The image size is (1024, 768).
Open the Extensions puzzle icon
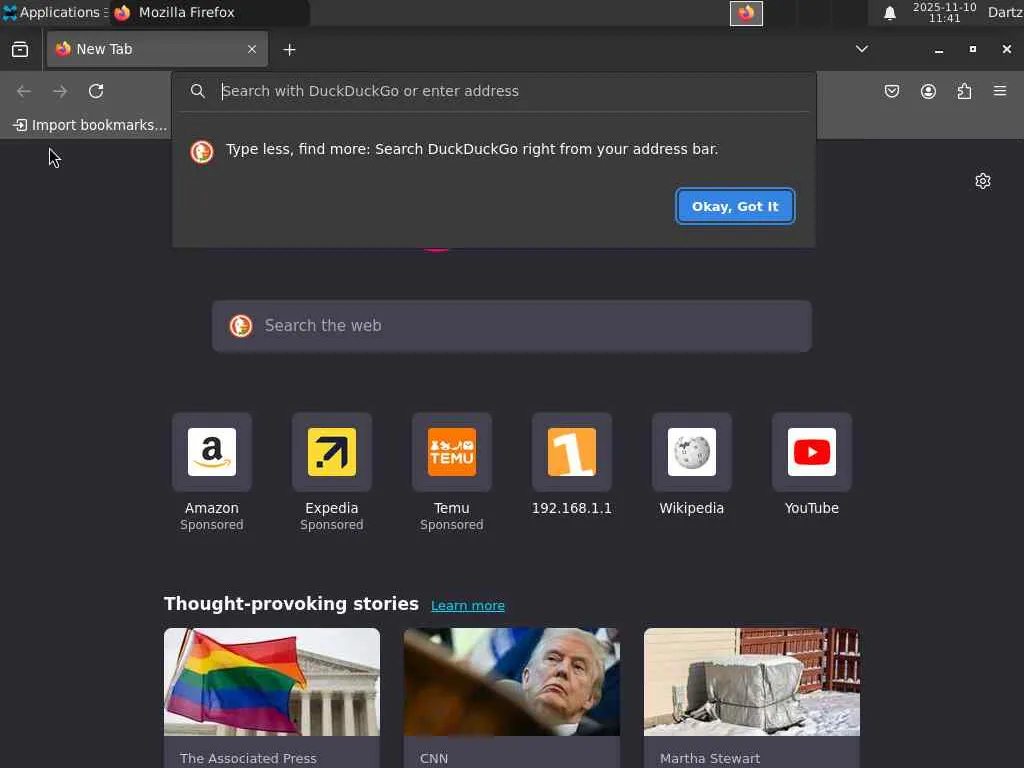(x=964, y=91)
